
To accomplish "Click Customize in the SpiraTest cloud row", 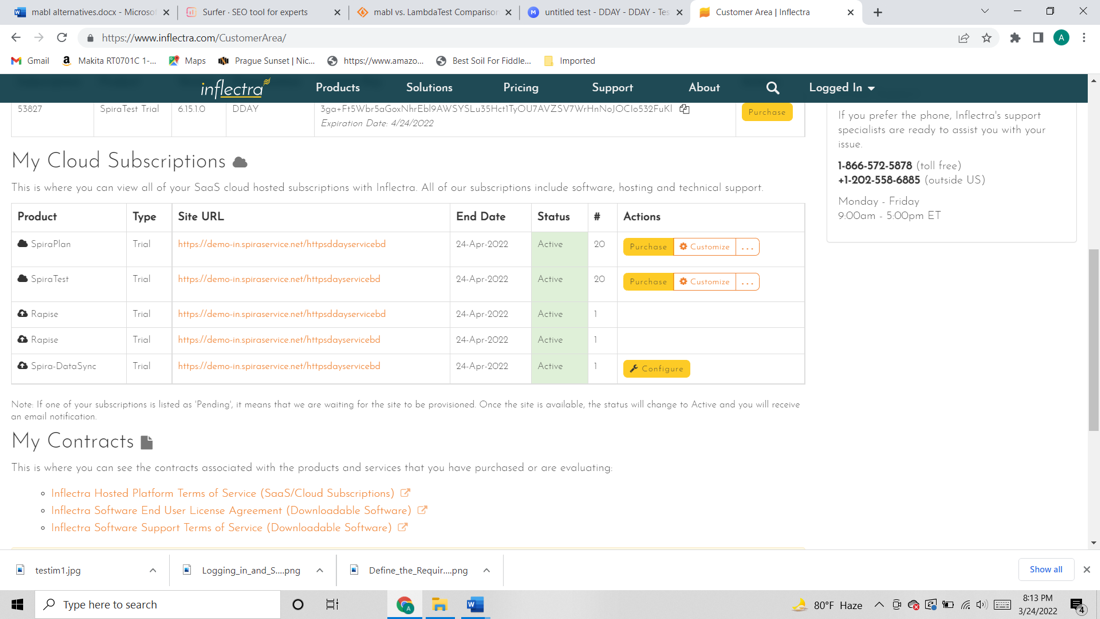I will (x=704, y=282).
